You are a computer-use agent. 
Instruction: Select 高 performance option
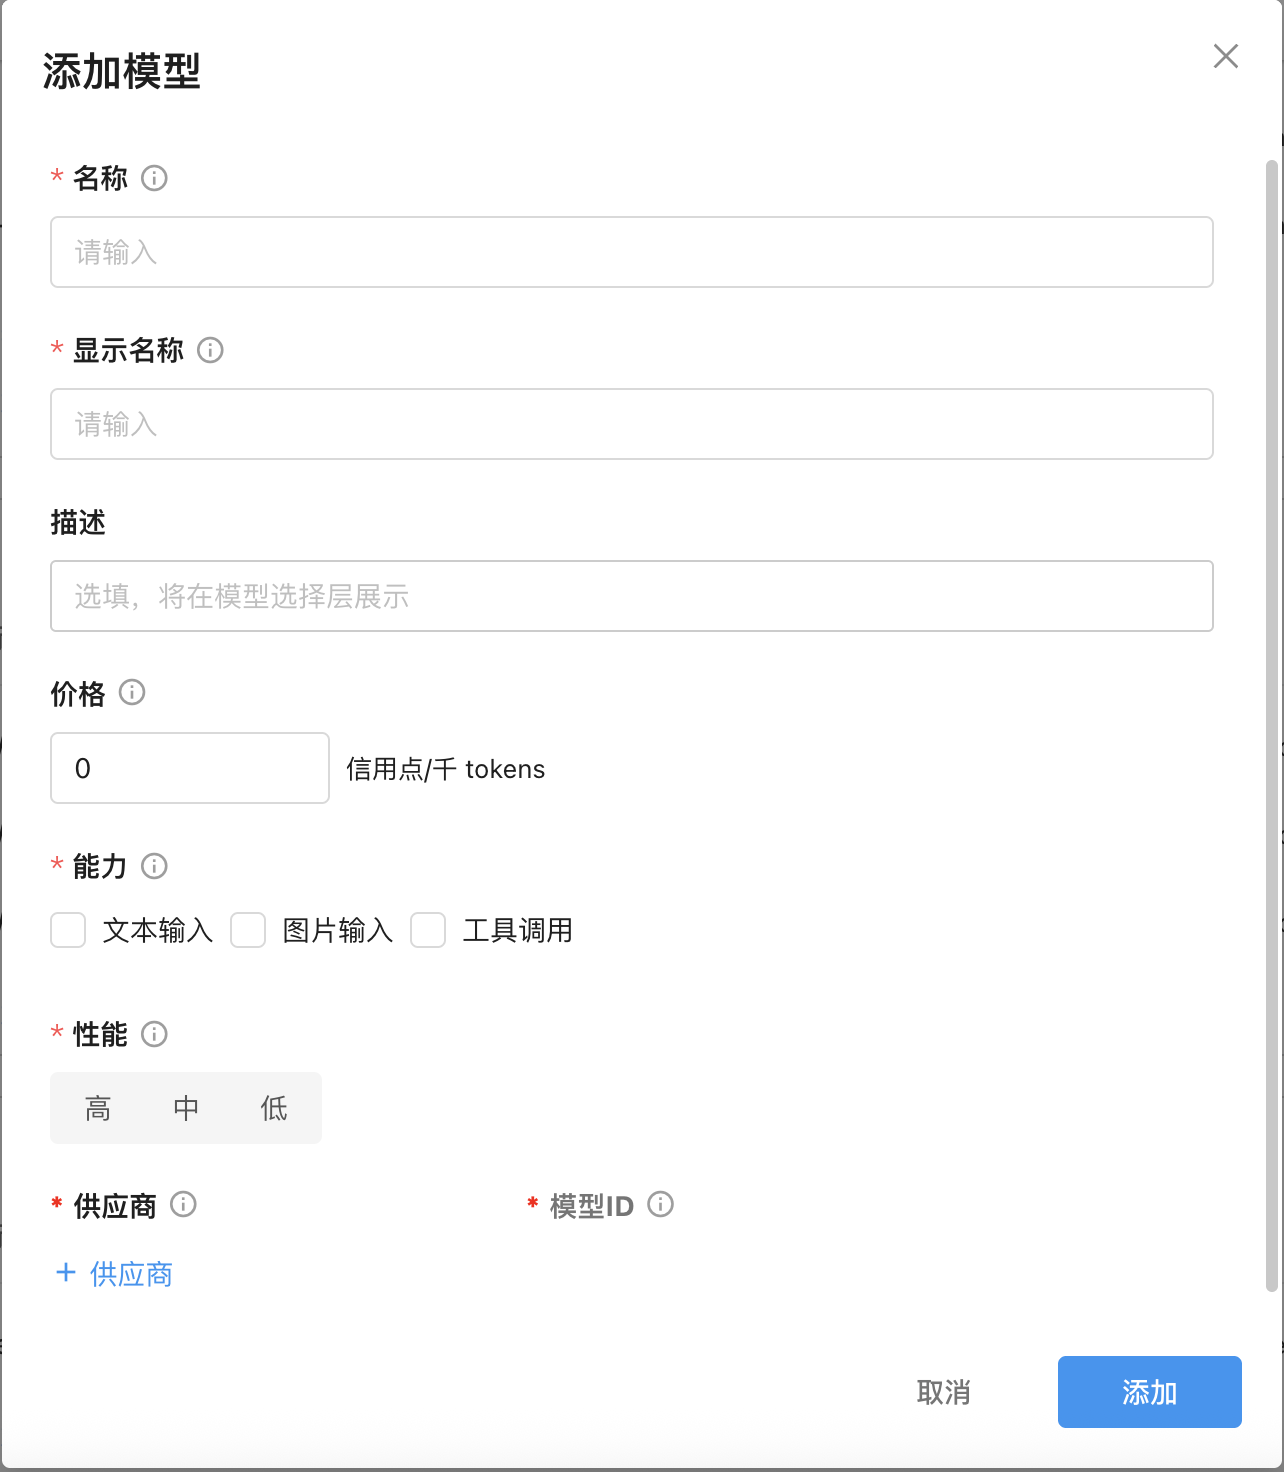pyautogui.click(x=98, y=1108)
